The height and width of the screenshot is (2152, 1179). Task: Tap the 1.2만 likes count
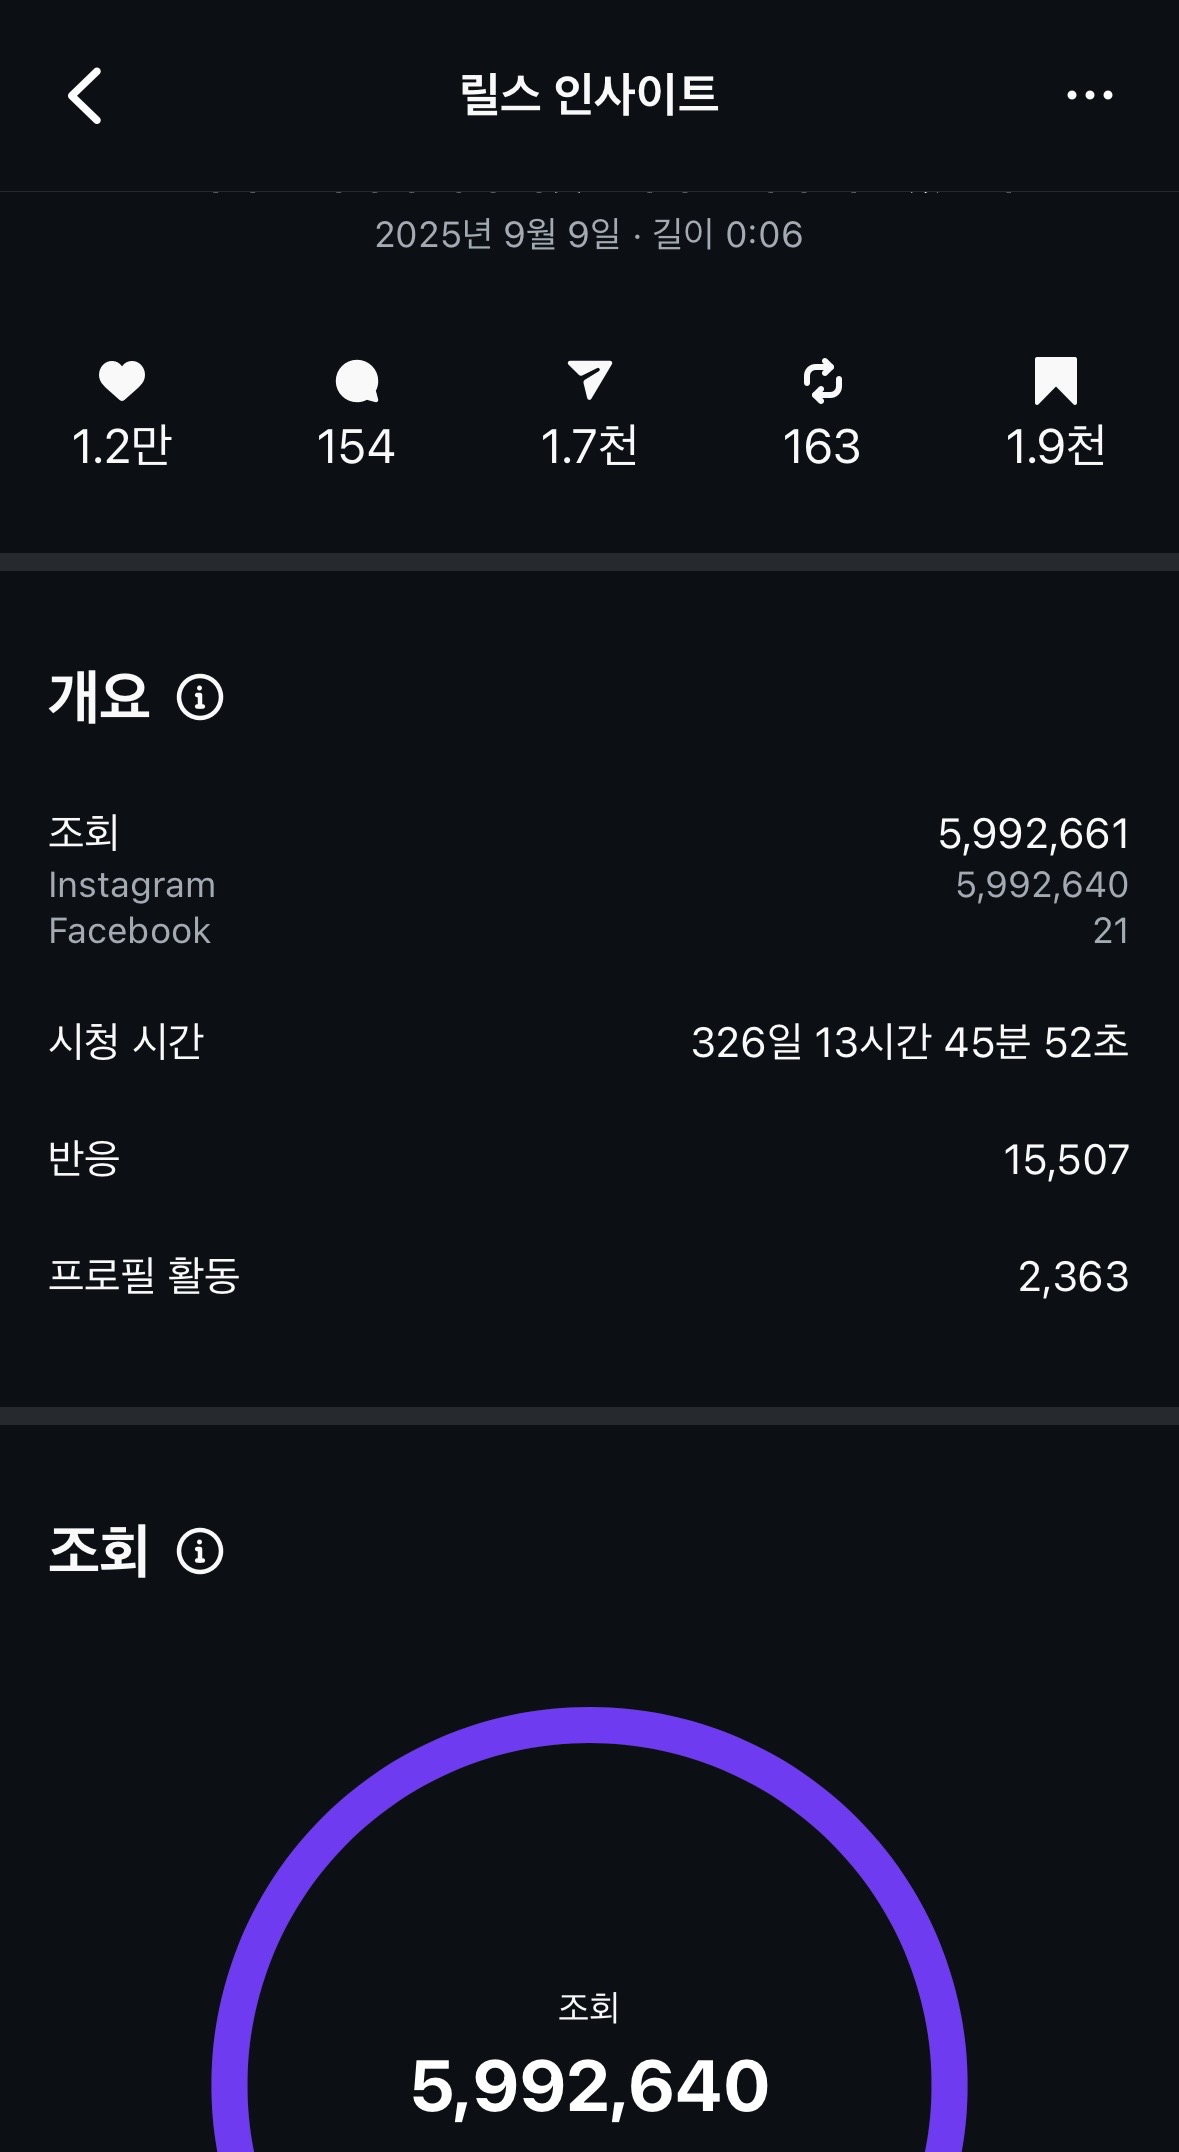click(122, 446)
